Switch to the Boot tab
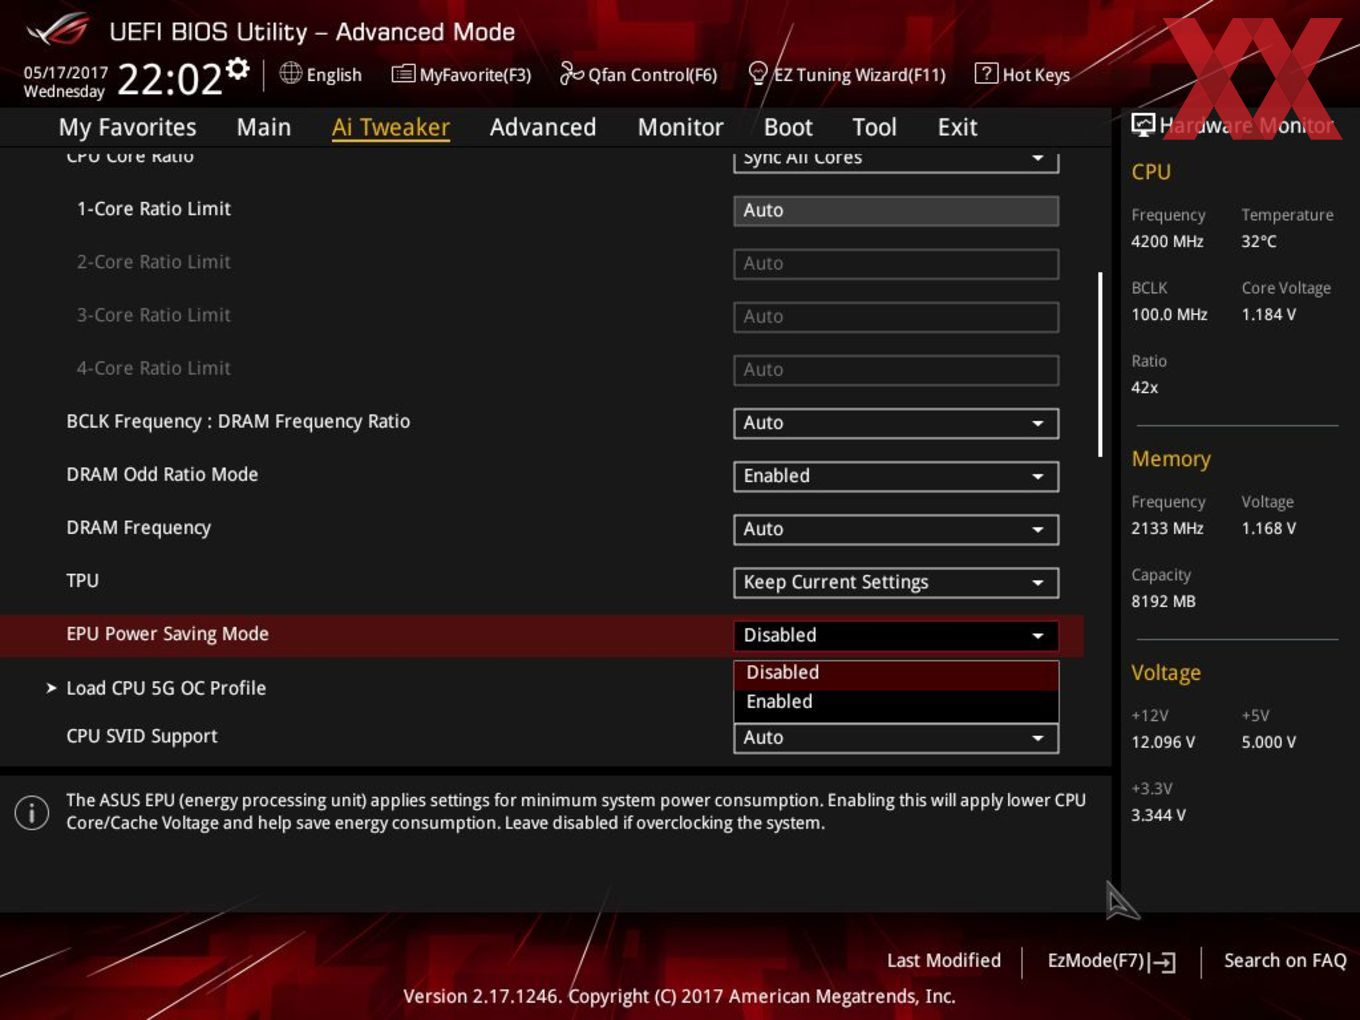Image resolution: width=1360 pixels, height=1020 pixels. tap(788, 127)
